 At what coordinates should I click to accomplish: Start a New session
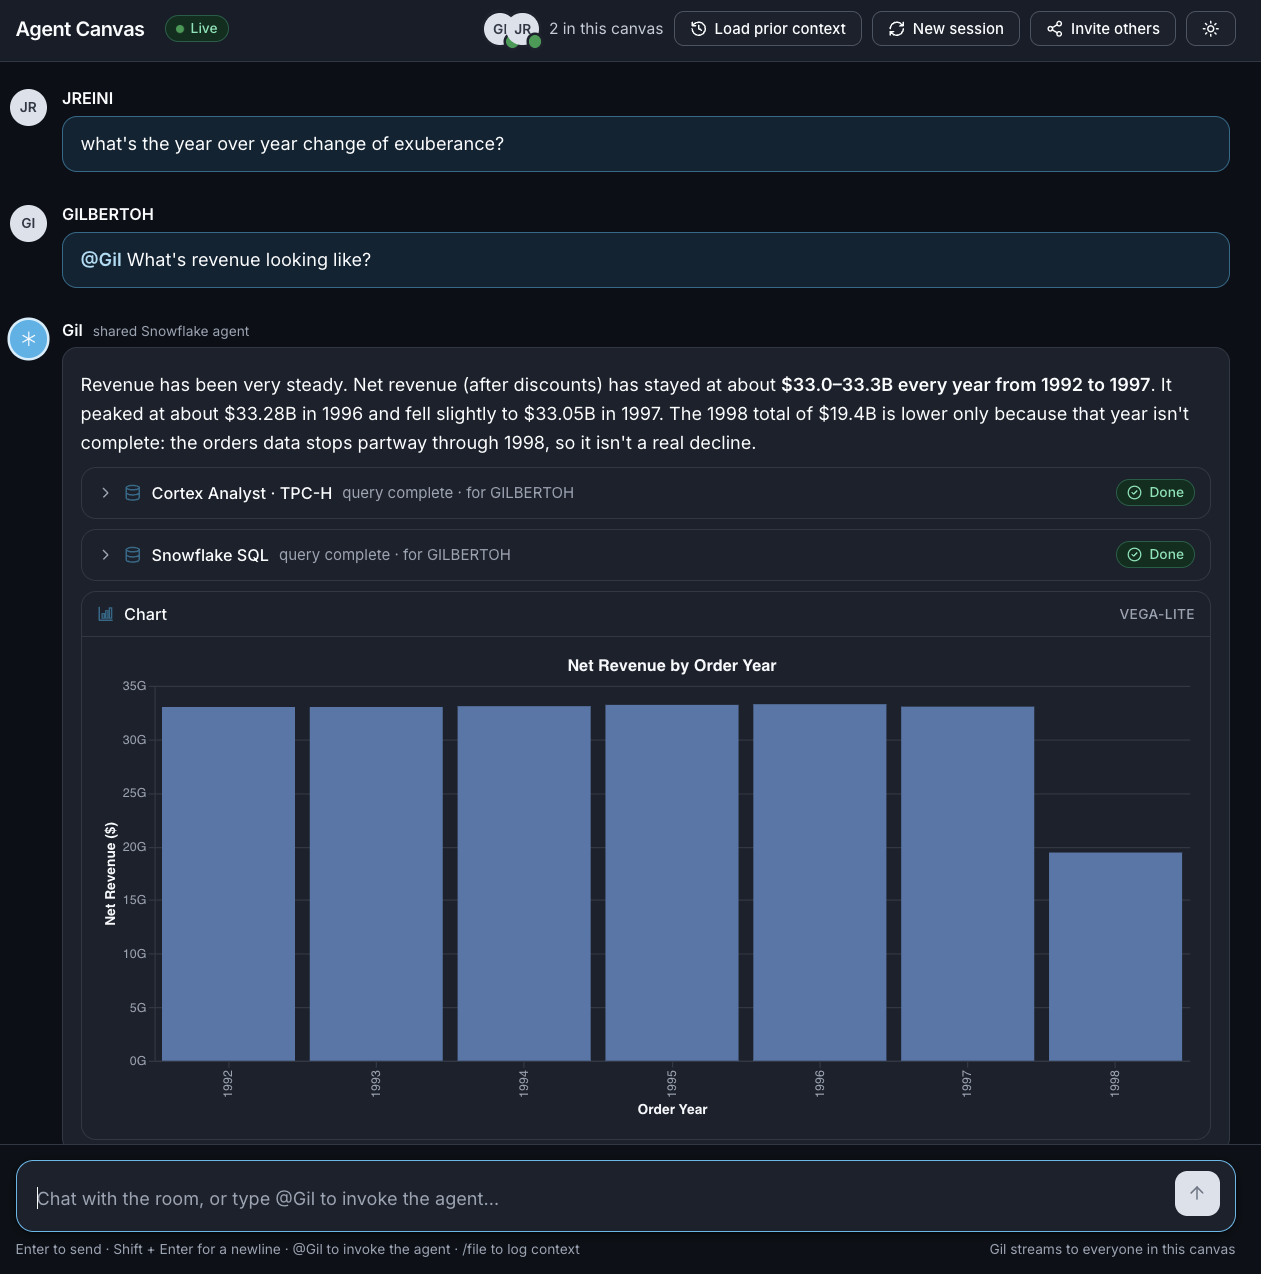[946, 29]
